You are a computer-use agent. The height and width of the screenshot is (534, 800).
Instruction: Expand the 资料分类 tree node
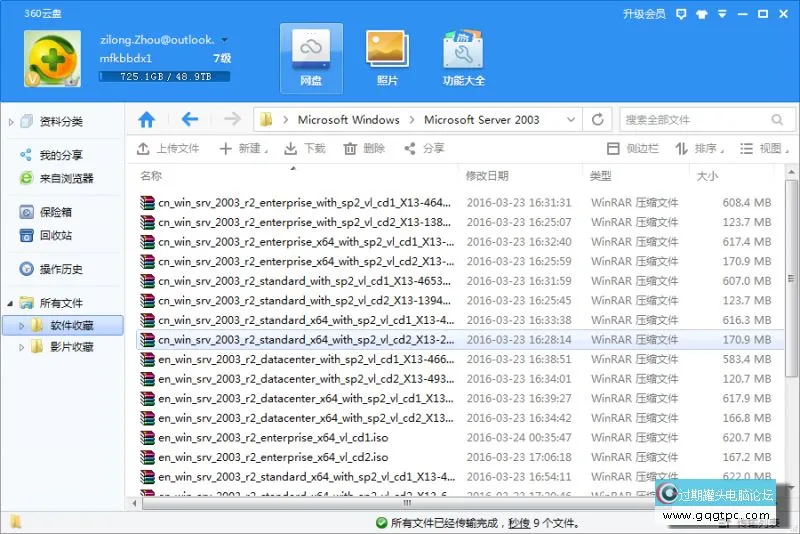11,122
